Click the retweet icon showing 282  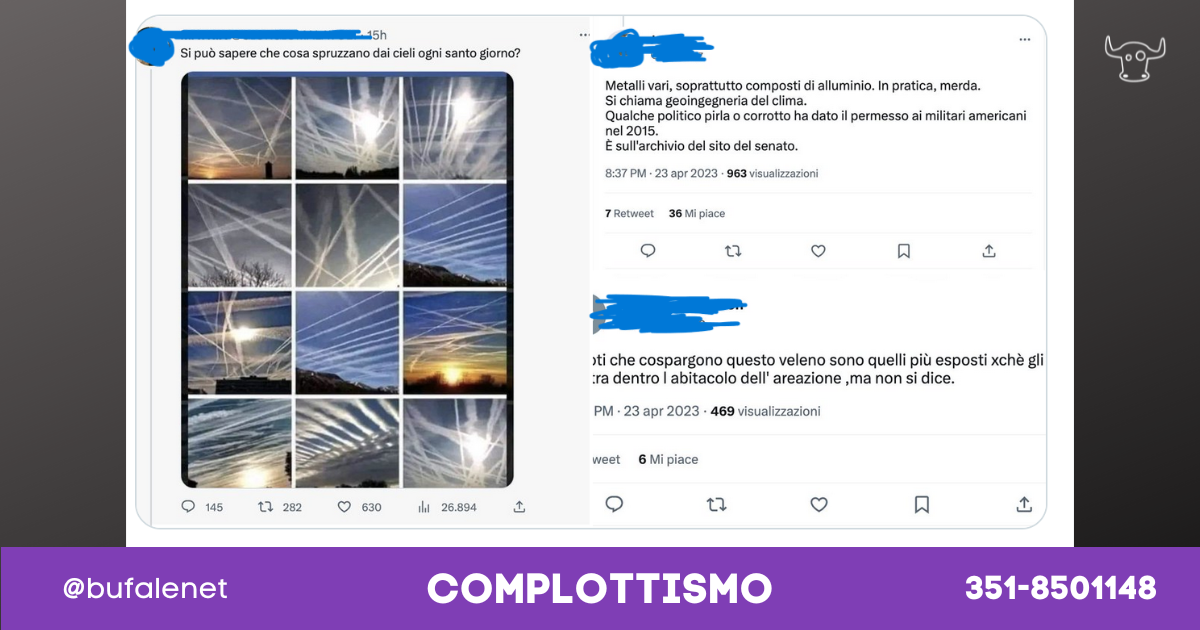[x=265, y=507]
